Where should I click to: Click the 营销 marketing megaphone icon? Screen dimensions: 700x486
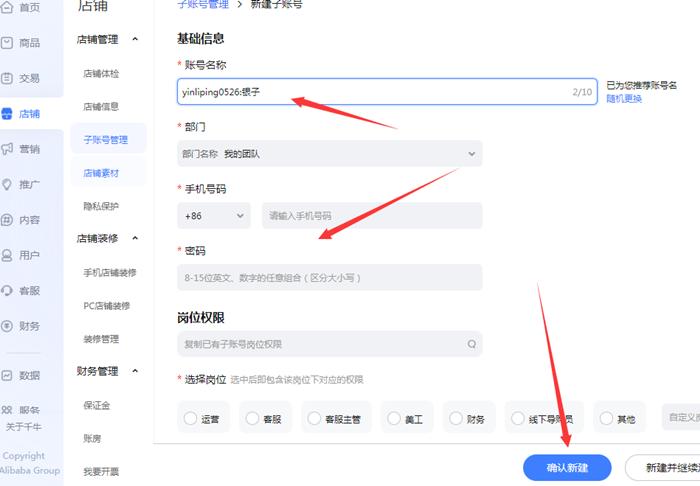[x=8, y=149]
